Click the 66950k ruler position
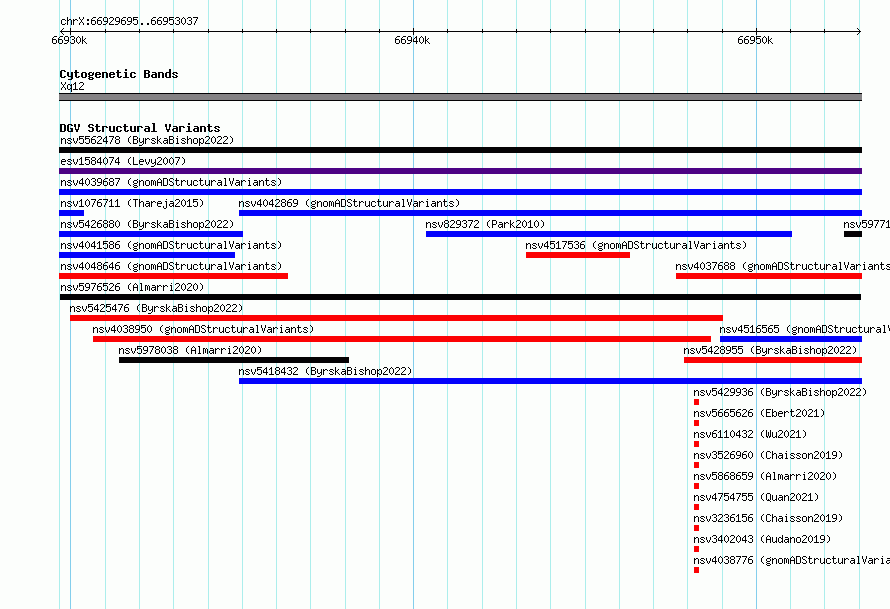 [755, 40]
